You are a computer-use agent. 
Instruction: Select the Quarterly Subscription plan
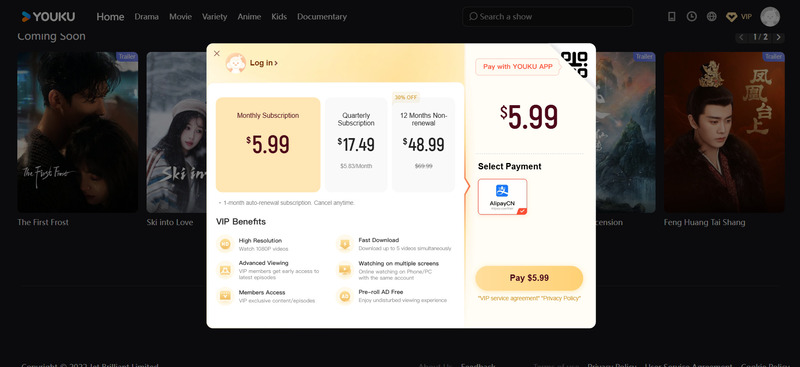[x=356, y=145]
